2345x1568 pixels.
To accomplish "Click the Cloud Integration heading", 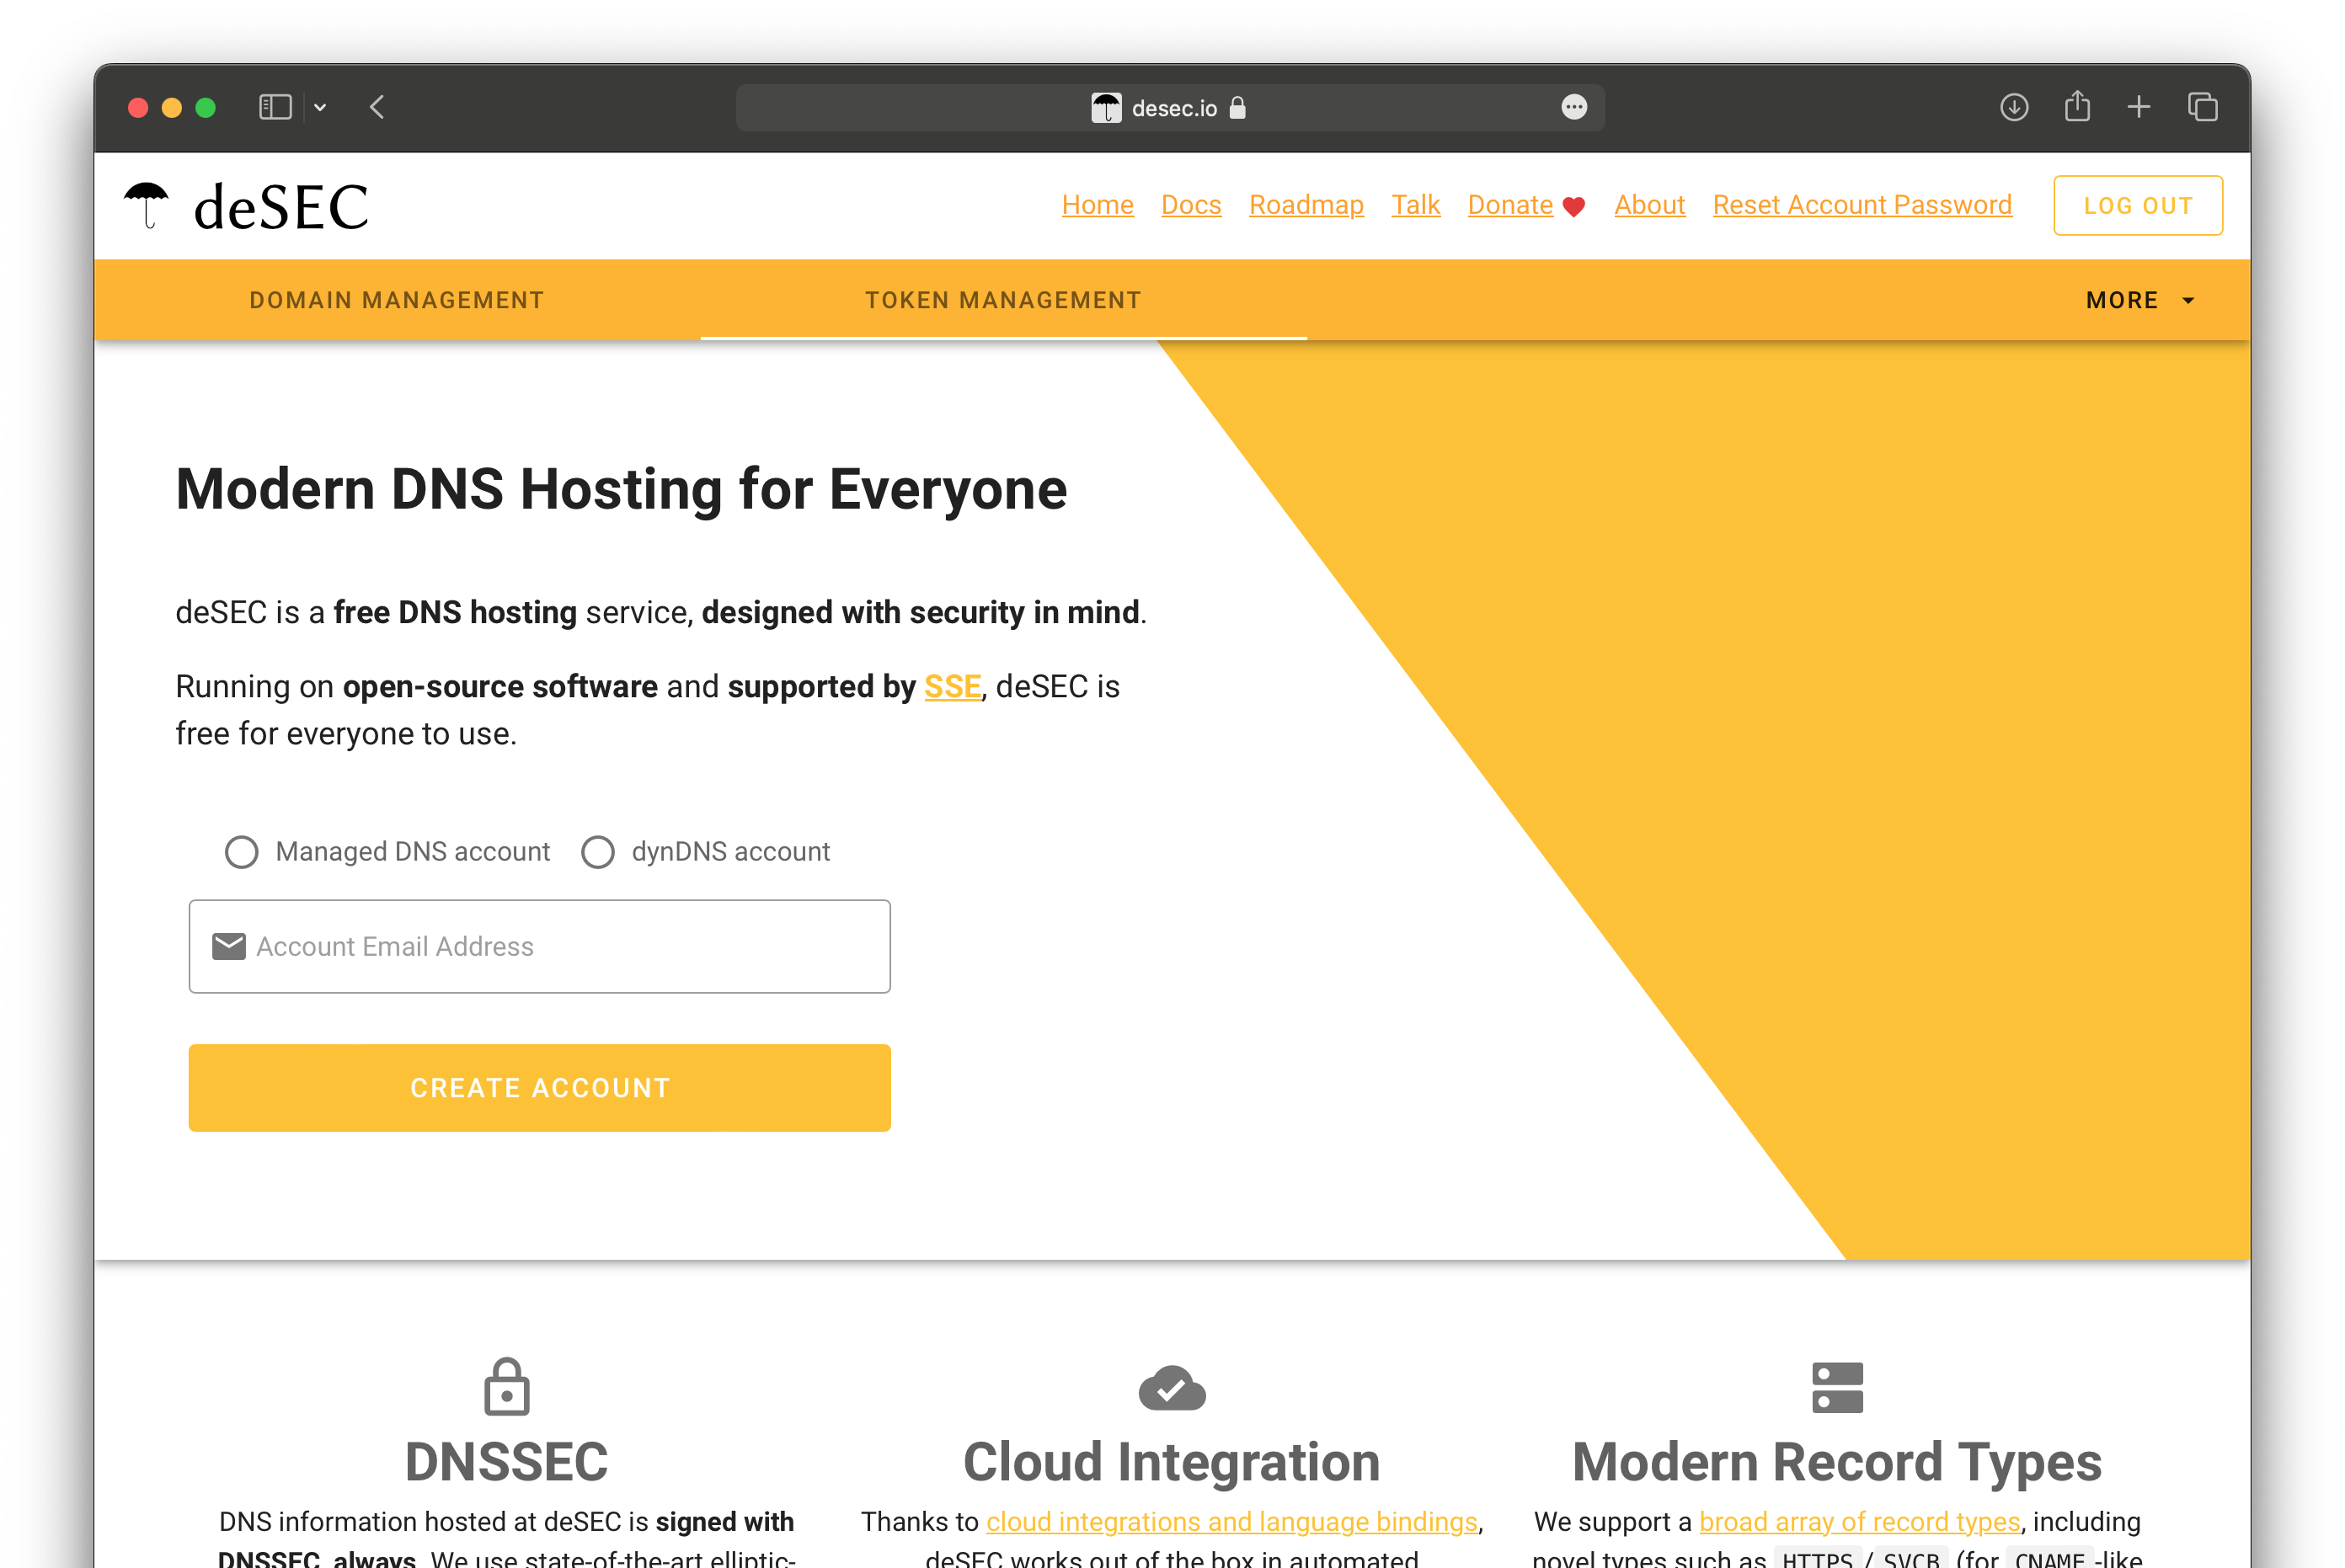I will pyautogui.click(x=1172, y=1462).
